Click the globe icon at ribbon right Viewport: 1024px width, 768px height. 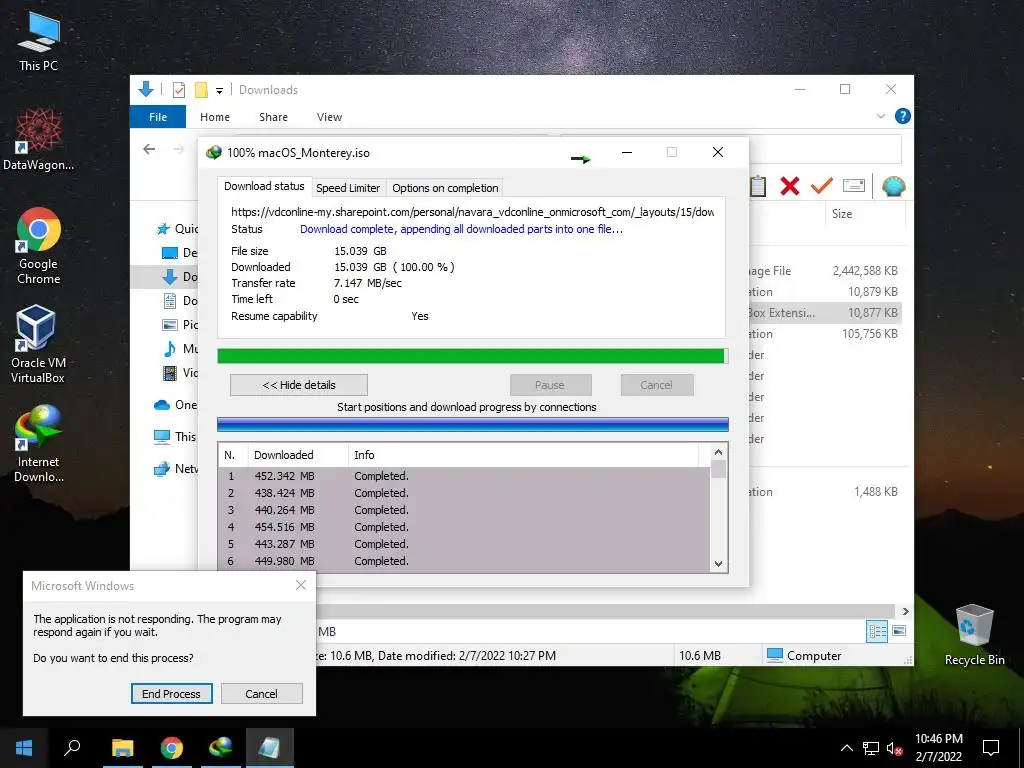click(x=893, y=186)
